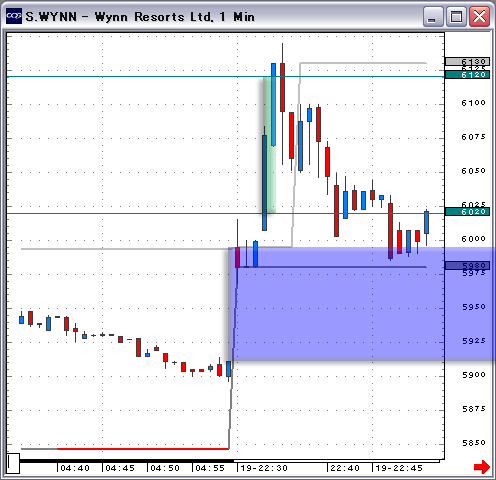Click the window title S.WYNN Wynn Resorts
The image size is (496, 480).
(x=140, y=17)
